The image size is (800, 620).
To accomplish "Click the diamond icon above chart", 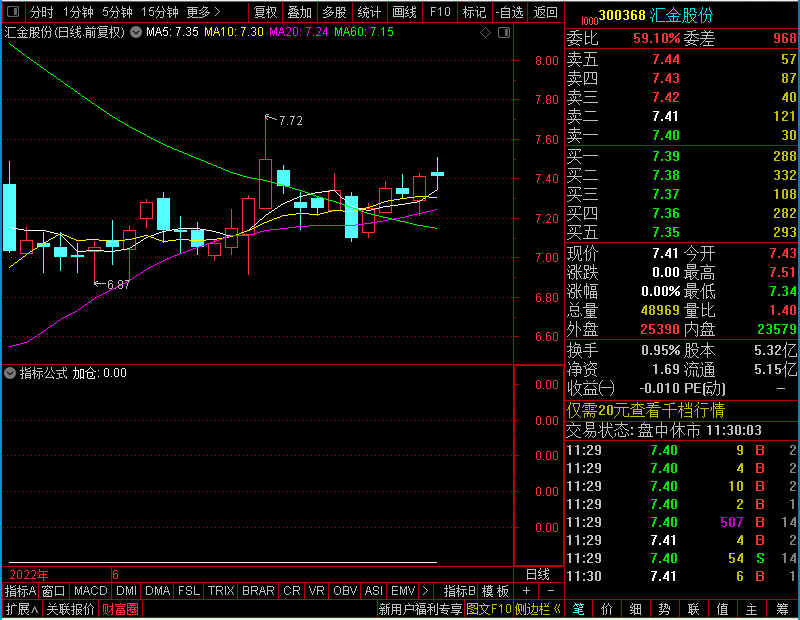I will coord(485,33).
